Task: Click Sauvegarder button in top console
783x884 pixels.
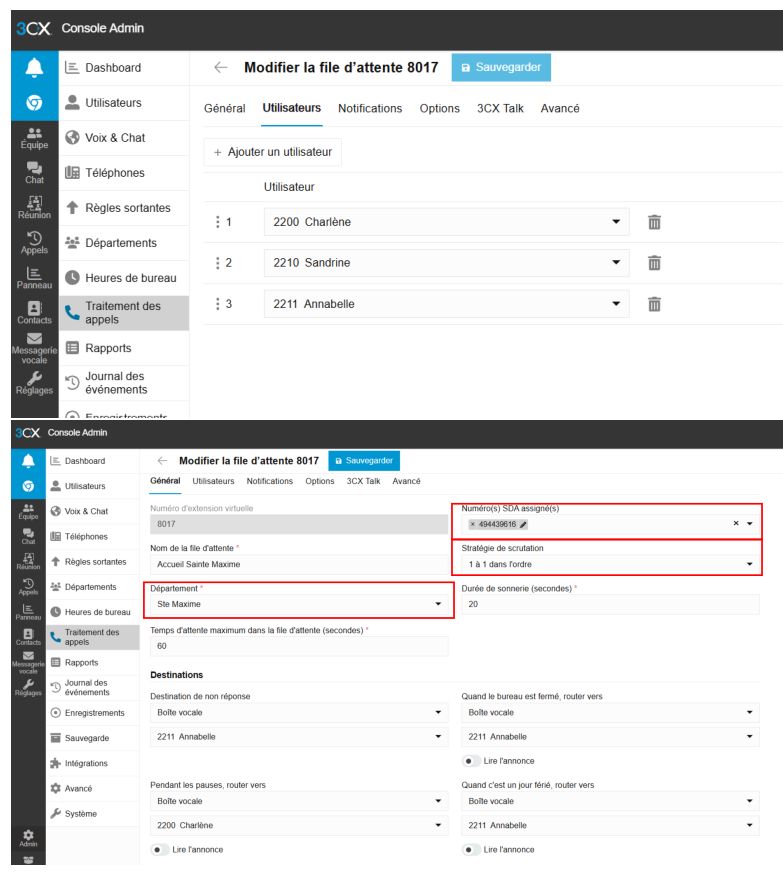Action: [x=501, y=68]
